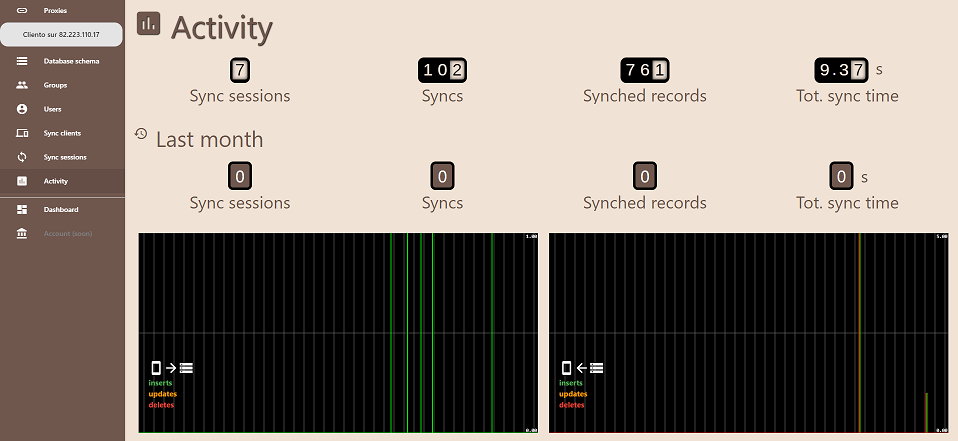Click the green inserts legend in left chart
The height and width of the screenshot is (441, 958).
pos(160,383)
